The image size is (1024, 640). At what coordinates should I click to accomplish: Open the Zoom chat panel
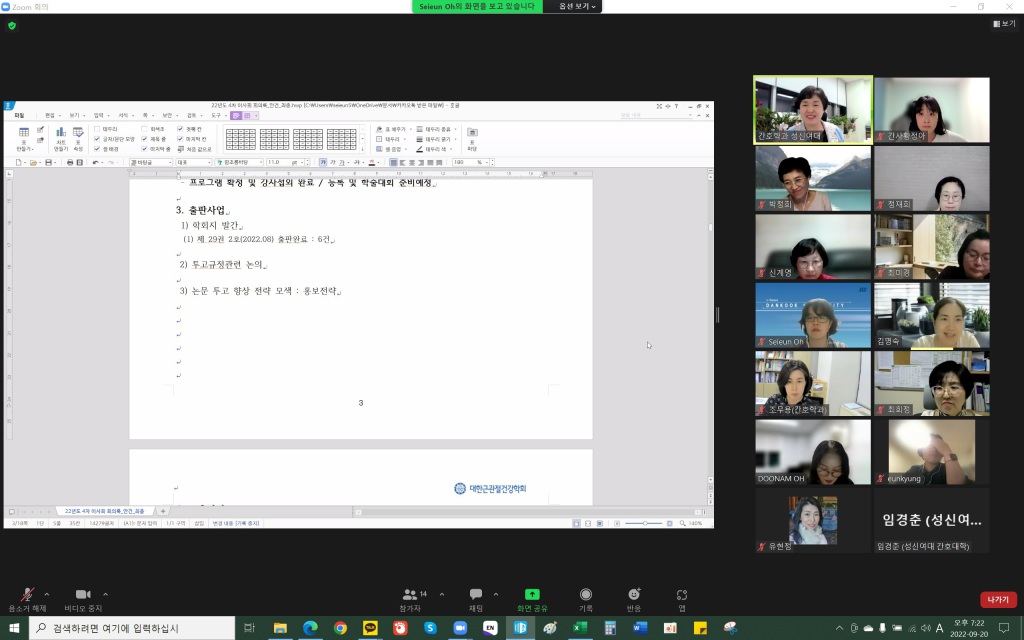476,595
